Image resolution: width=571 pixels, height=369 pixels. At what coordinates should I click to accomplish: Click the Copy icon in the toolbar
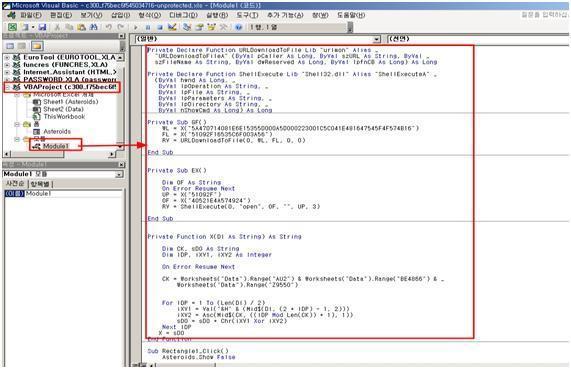[69, 27]
